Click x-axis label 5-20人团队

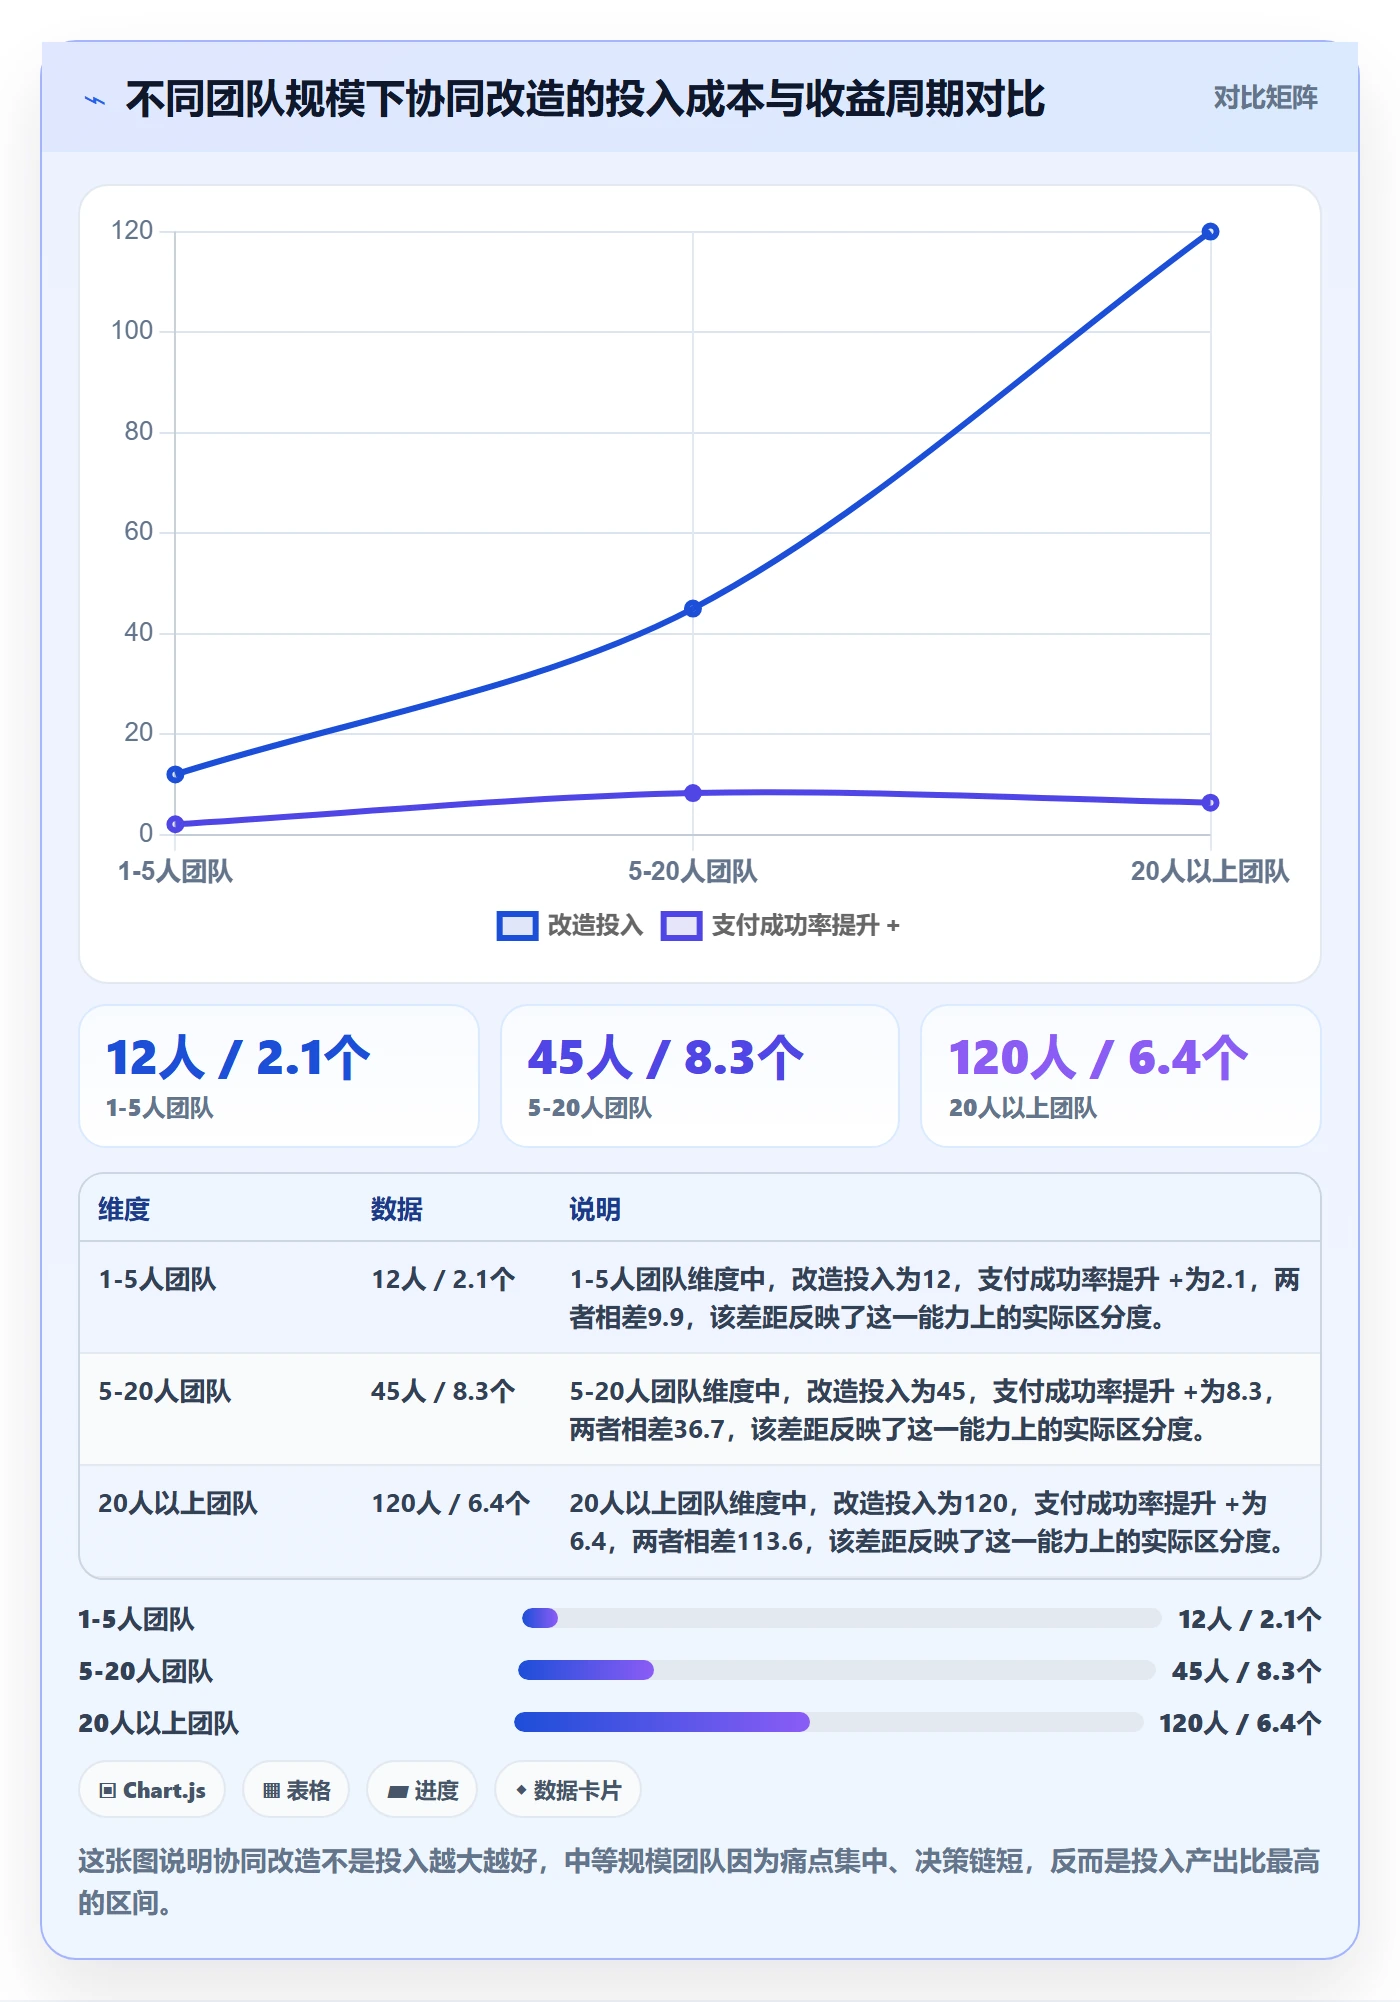693,871
